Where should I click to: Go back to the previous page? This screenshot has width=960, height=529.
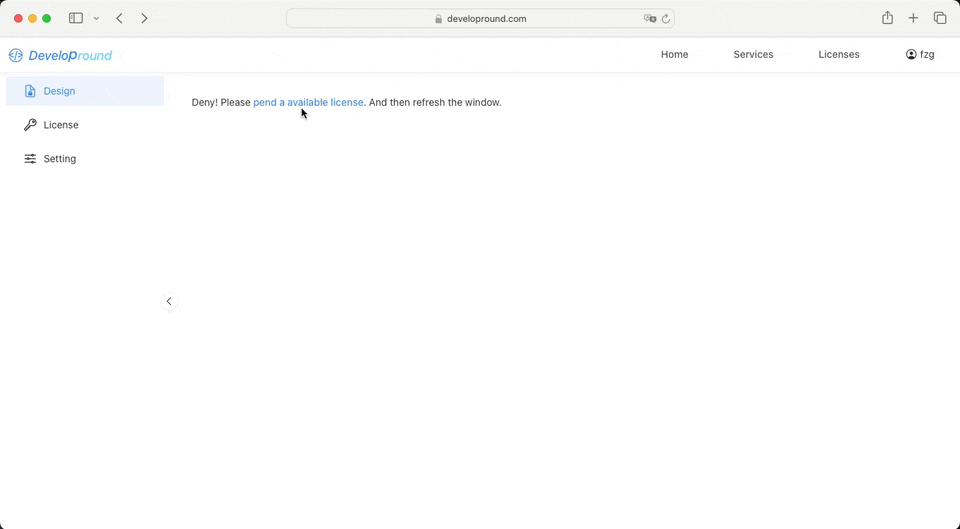coord(120,18)
